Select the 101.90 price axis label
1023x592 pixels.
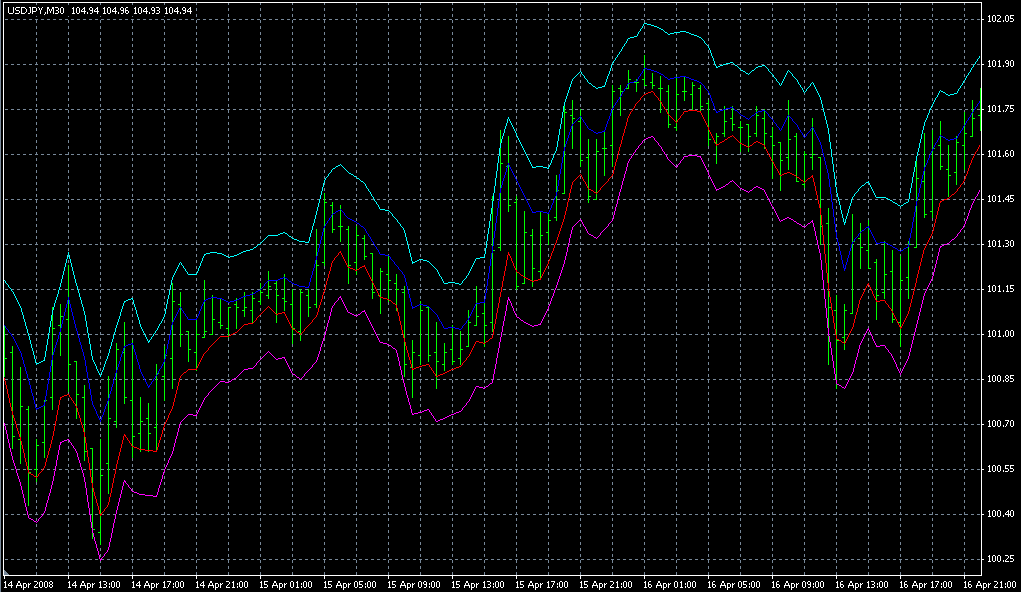(1001, 64)
